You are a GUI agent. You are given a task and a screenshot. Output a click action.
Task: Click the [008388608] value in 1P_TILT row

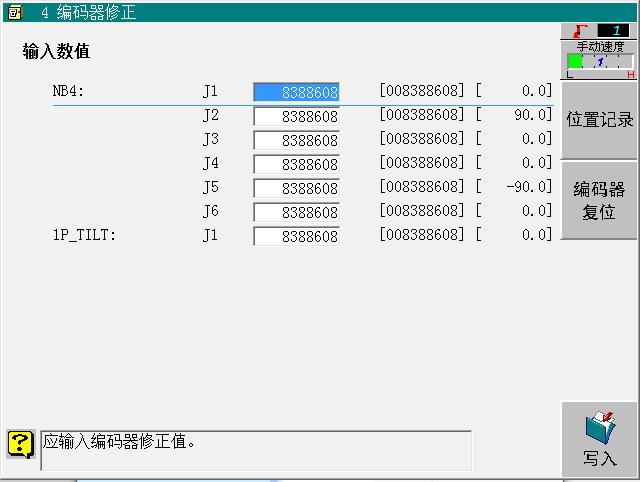[x=422, y=235]
